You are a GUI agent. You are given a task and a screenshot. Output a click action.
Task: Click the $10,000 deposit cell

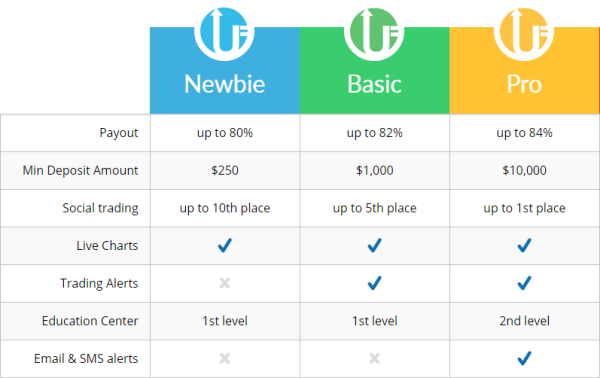point(524,170)
